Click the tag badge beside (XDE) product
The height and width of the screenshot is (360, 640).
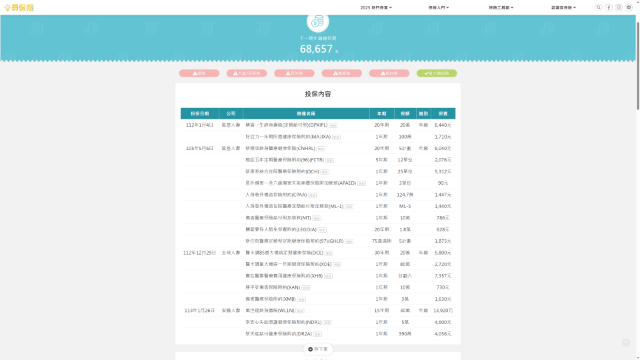[x=337, y=264]
